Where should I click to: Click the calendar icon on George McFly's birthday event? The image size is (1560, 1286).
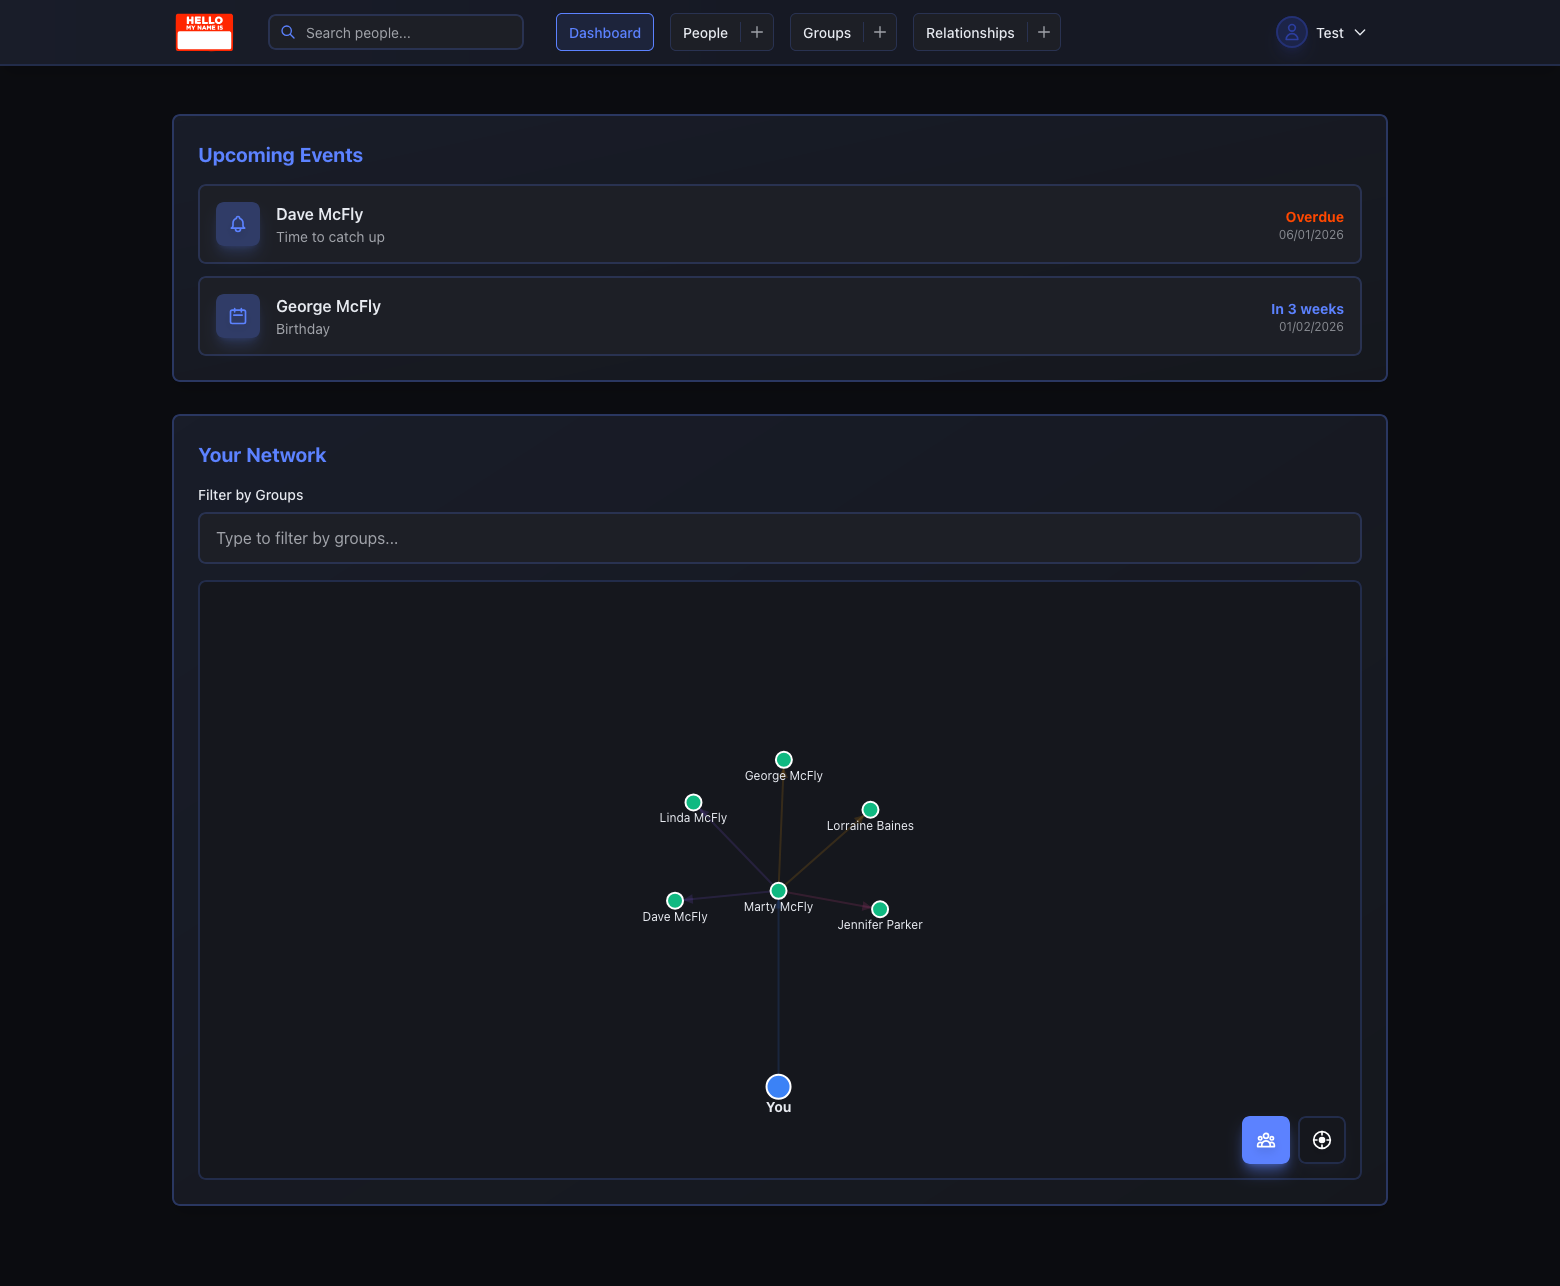(237, 316)
